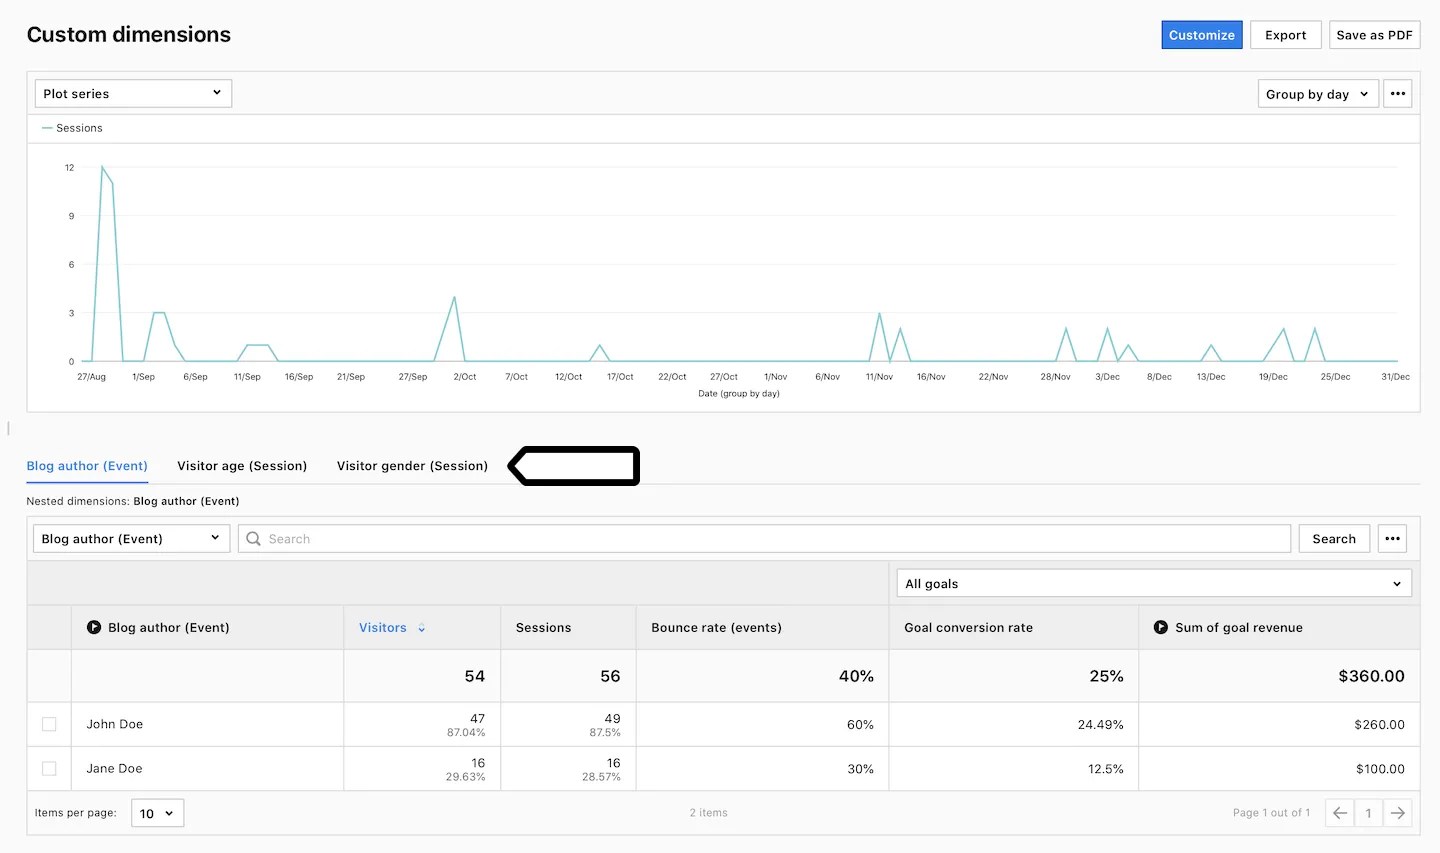Click the page number field showing 1
This screenshot has height=853, width=1440.
(x=1368, y=813)
